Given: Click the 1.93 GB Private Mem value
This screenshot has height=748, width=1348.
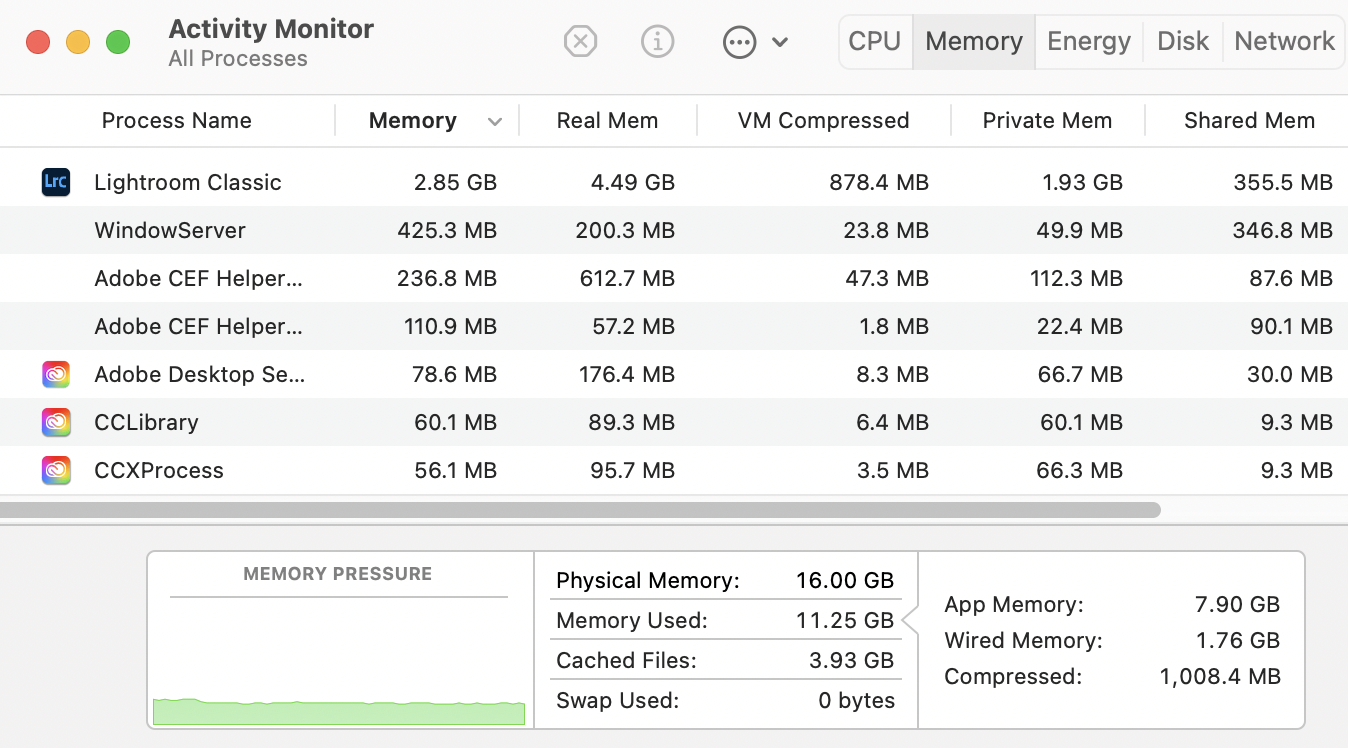Looking at the screenshot, I should (x=1081, y=182).
